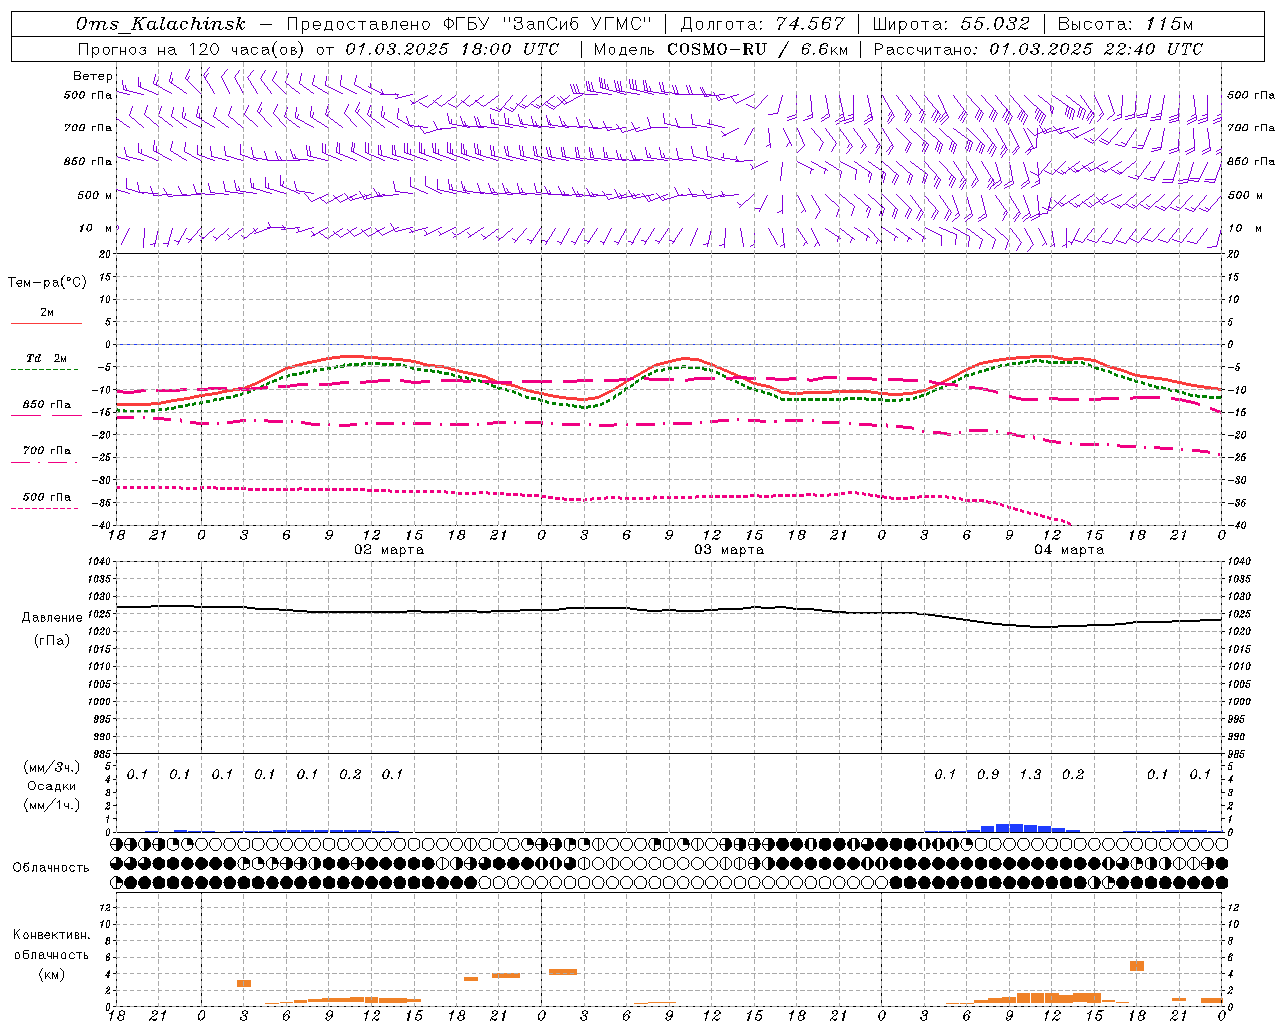Viewport: 1280px width, 1024px height.
Task: Click the Осадки precipitation label
Action: coord(51,786)
